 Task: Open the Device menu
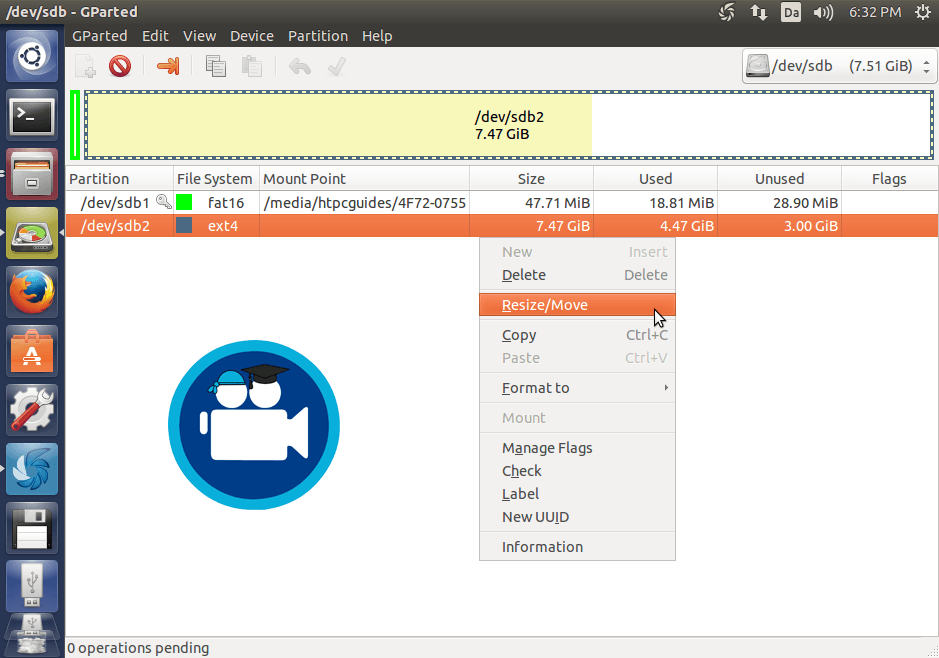(x=251, y=36)
